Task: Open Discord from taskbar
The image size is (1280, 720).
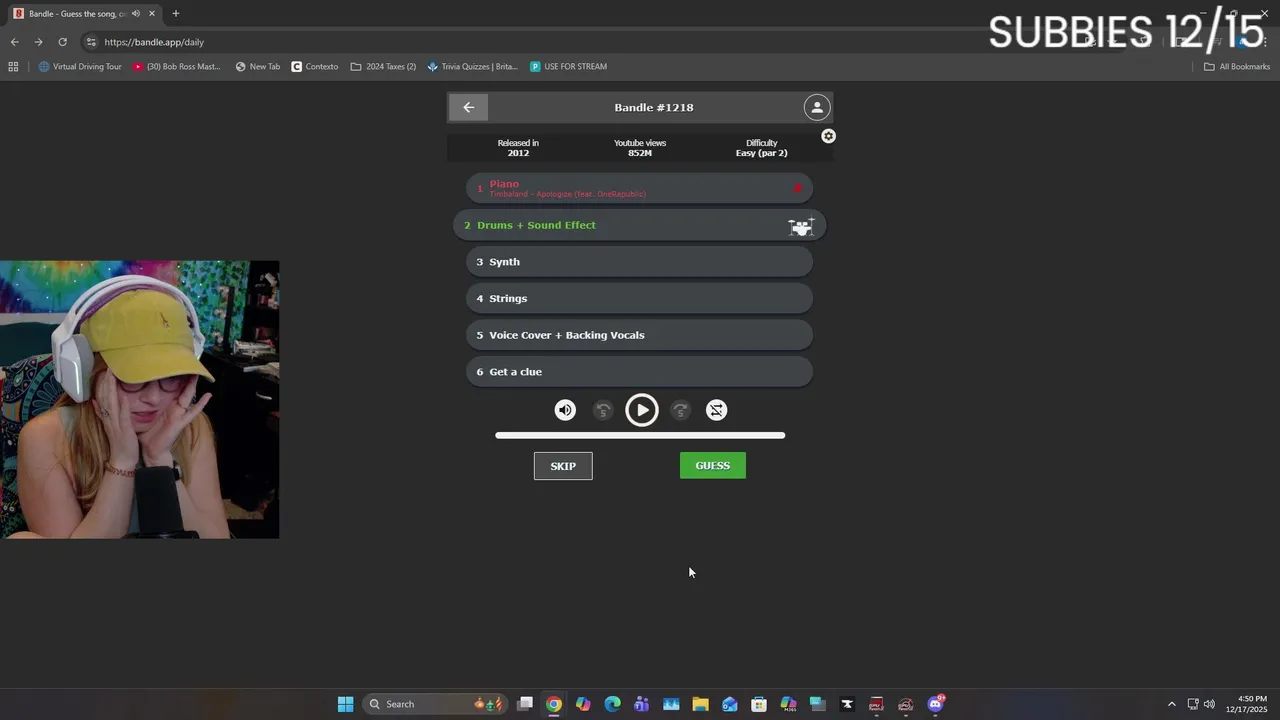Action: 935,704
